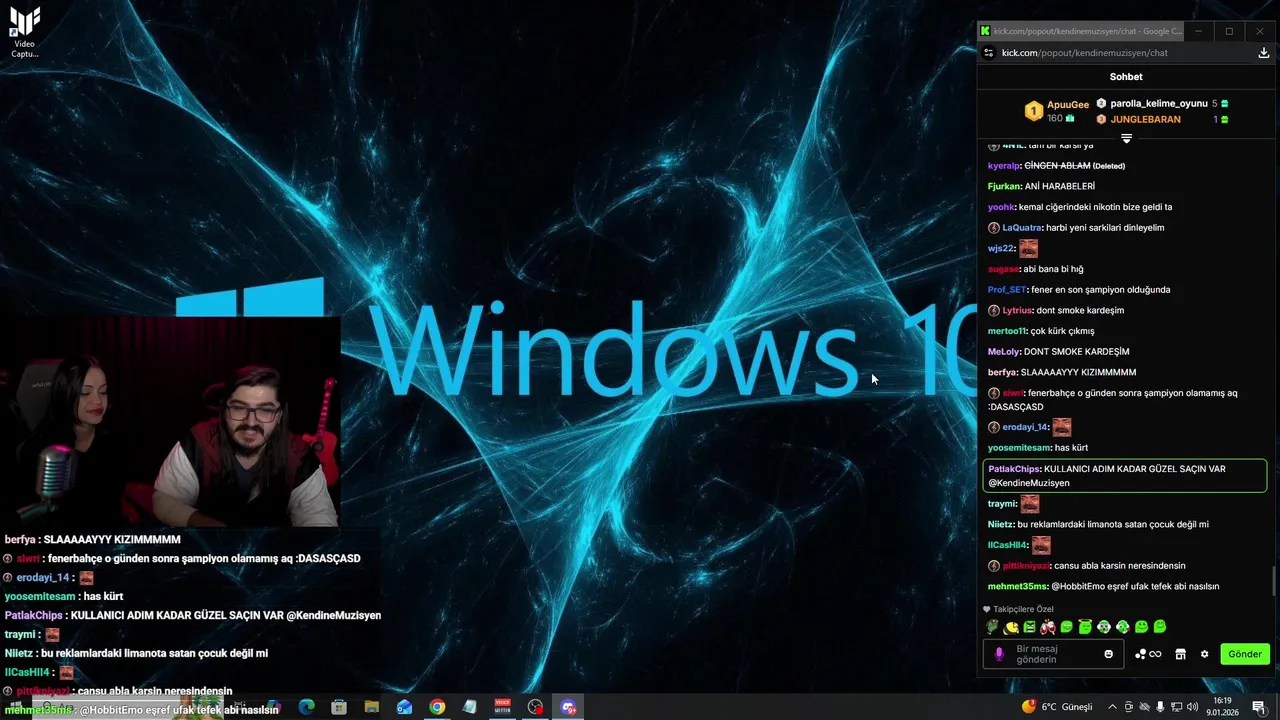Open Microsoft Edge from taskbar
1280x720 pixels.
[306, 707]
